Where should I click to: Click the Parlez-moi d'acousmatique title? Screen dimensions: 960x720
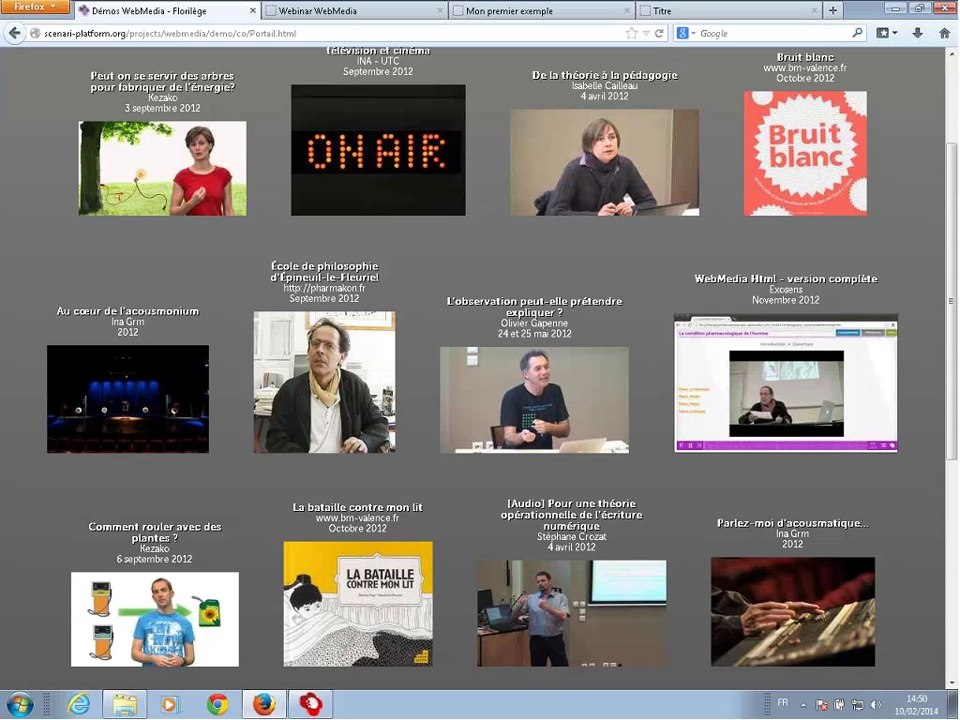793,523
